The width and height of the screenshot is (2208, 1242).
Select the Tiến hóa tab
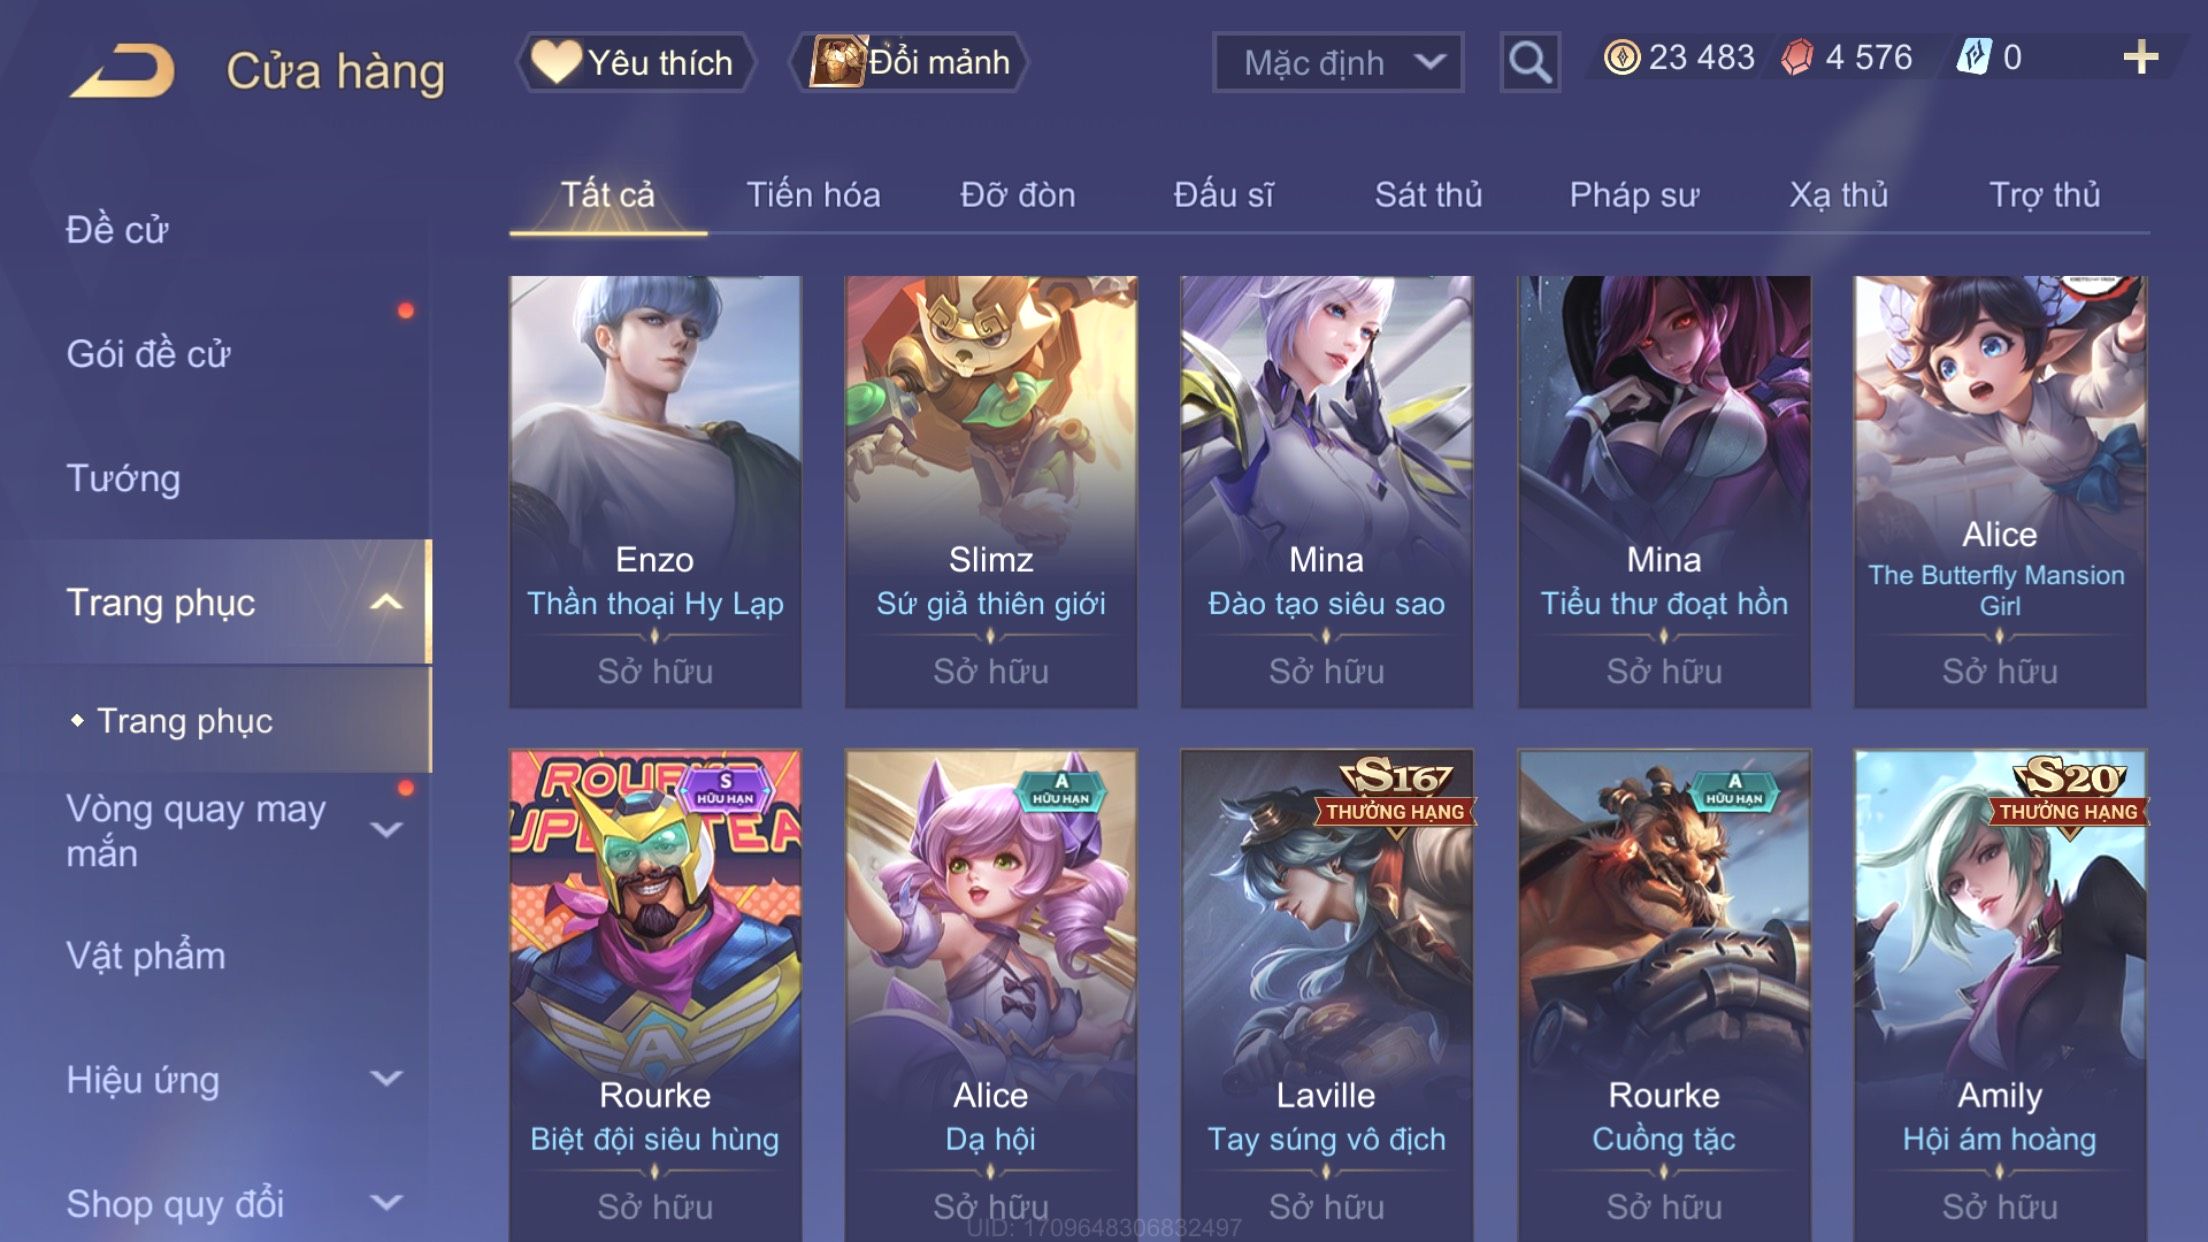coord(813,195)
